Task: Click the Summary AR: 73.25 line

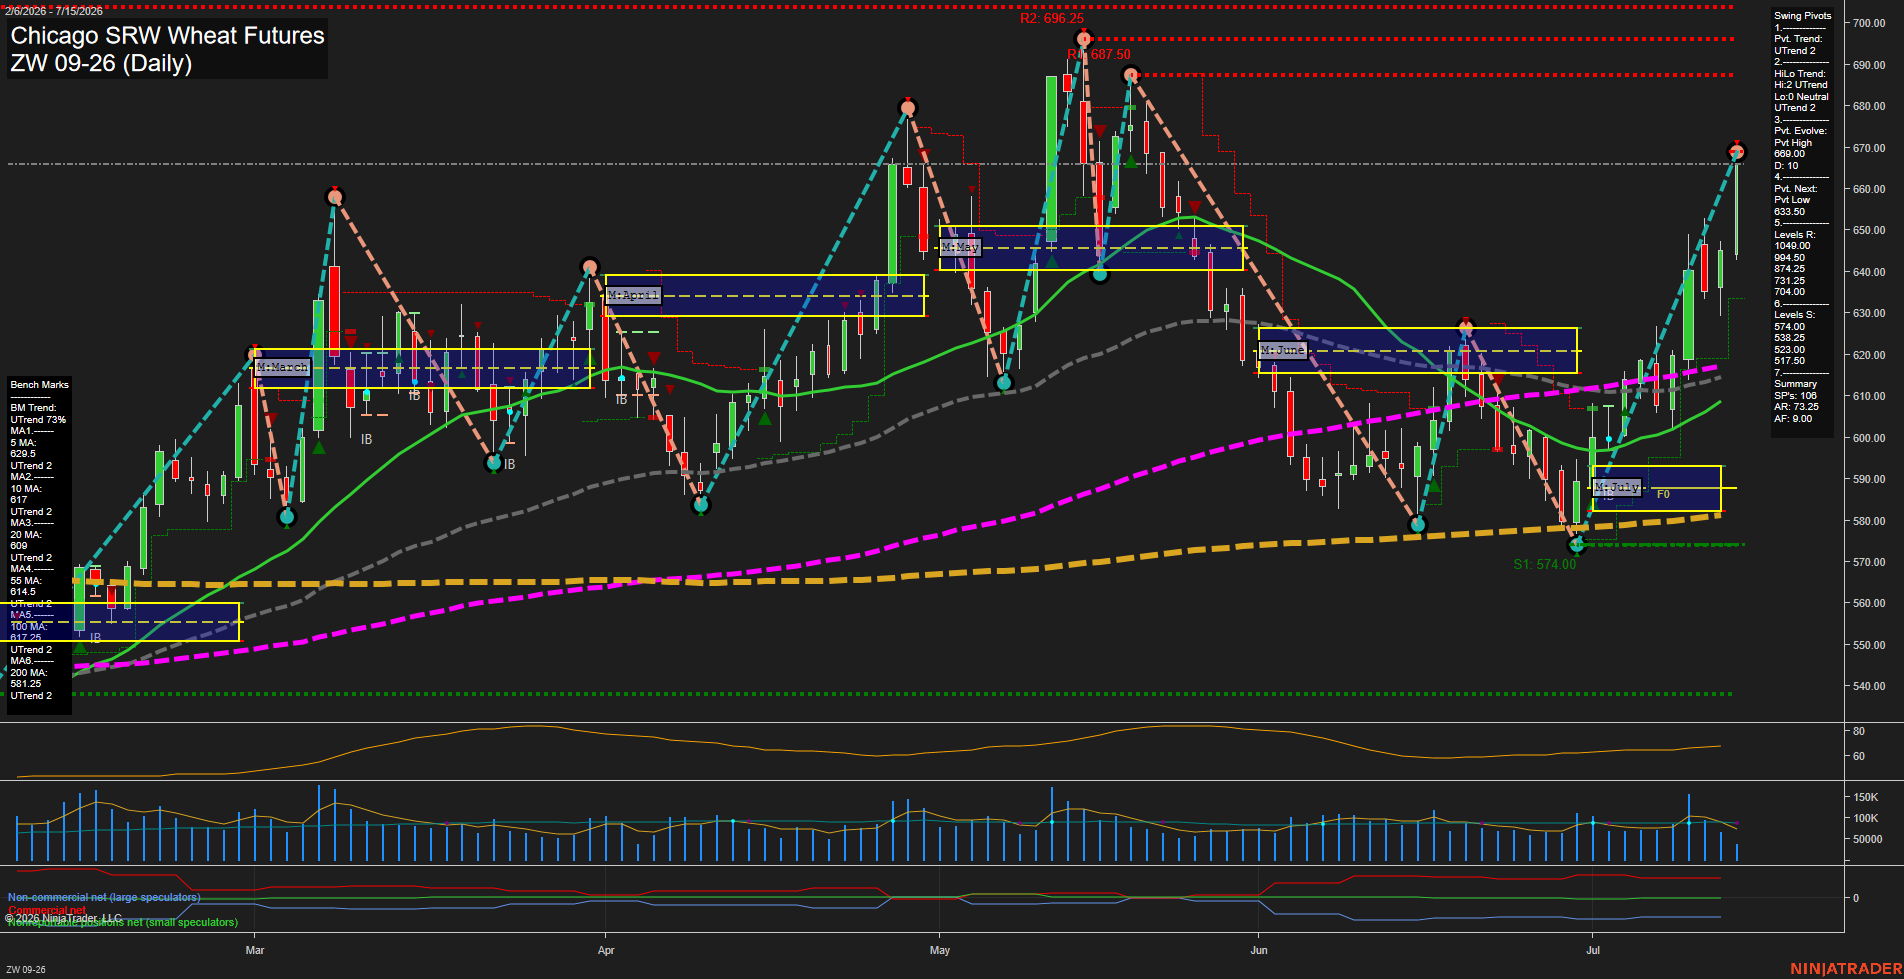Action: 1796,407
